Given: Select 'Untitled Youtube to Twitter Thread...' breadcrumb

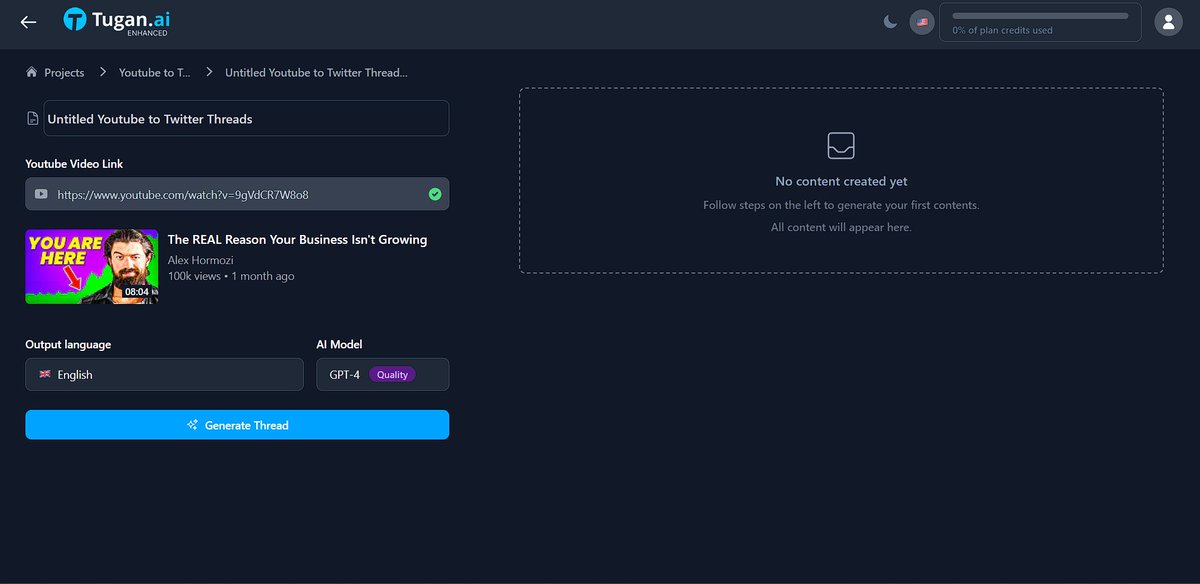Looking at the screenshot, I should click(316, 73).
